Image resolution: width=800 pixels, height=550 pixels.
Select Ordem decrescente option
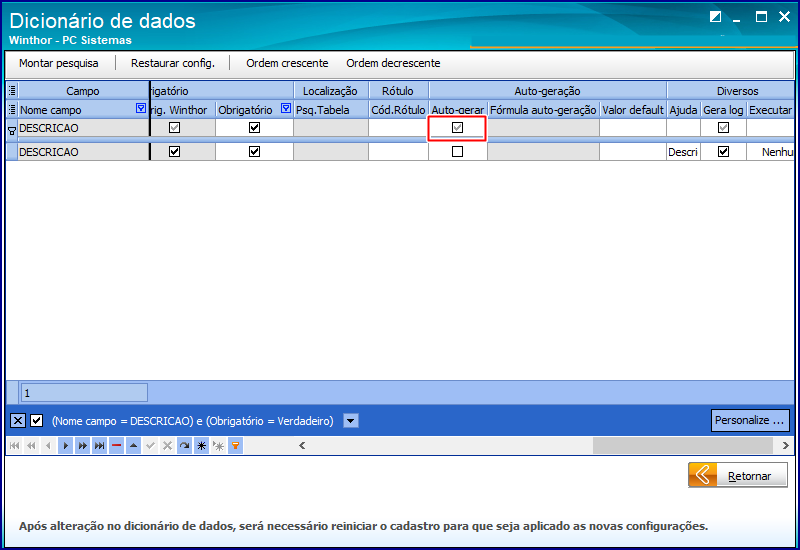coord(393,63)
